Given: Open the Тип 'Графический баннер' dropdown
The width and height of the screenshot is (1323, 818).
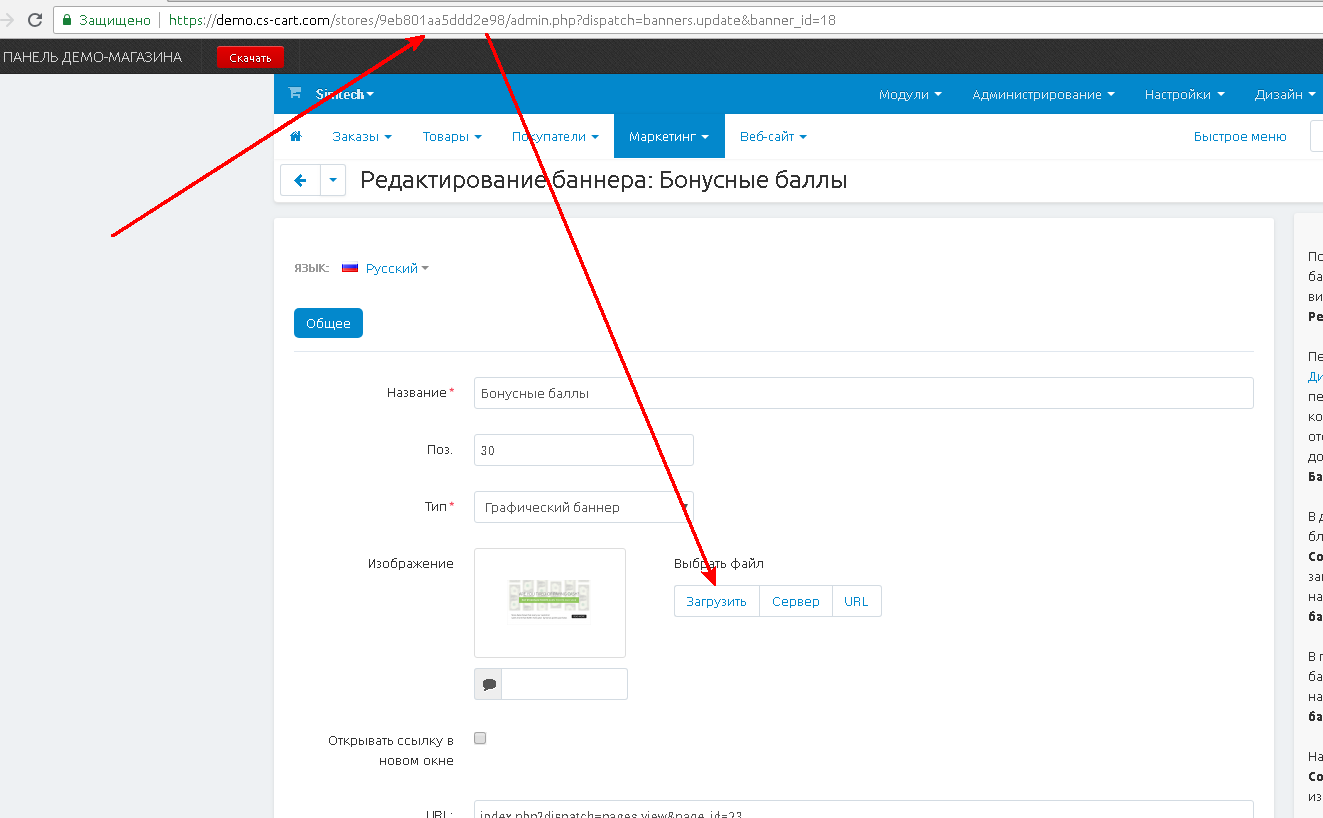Looking at the screenshot, I should pos(583,507).
